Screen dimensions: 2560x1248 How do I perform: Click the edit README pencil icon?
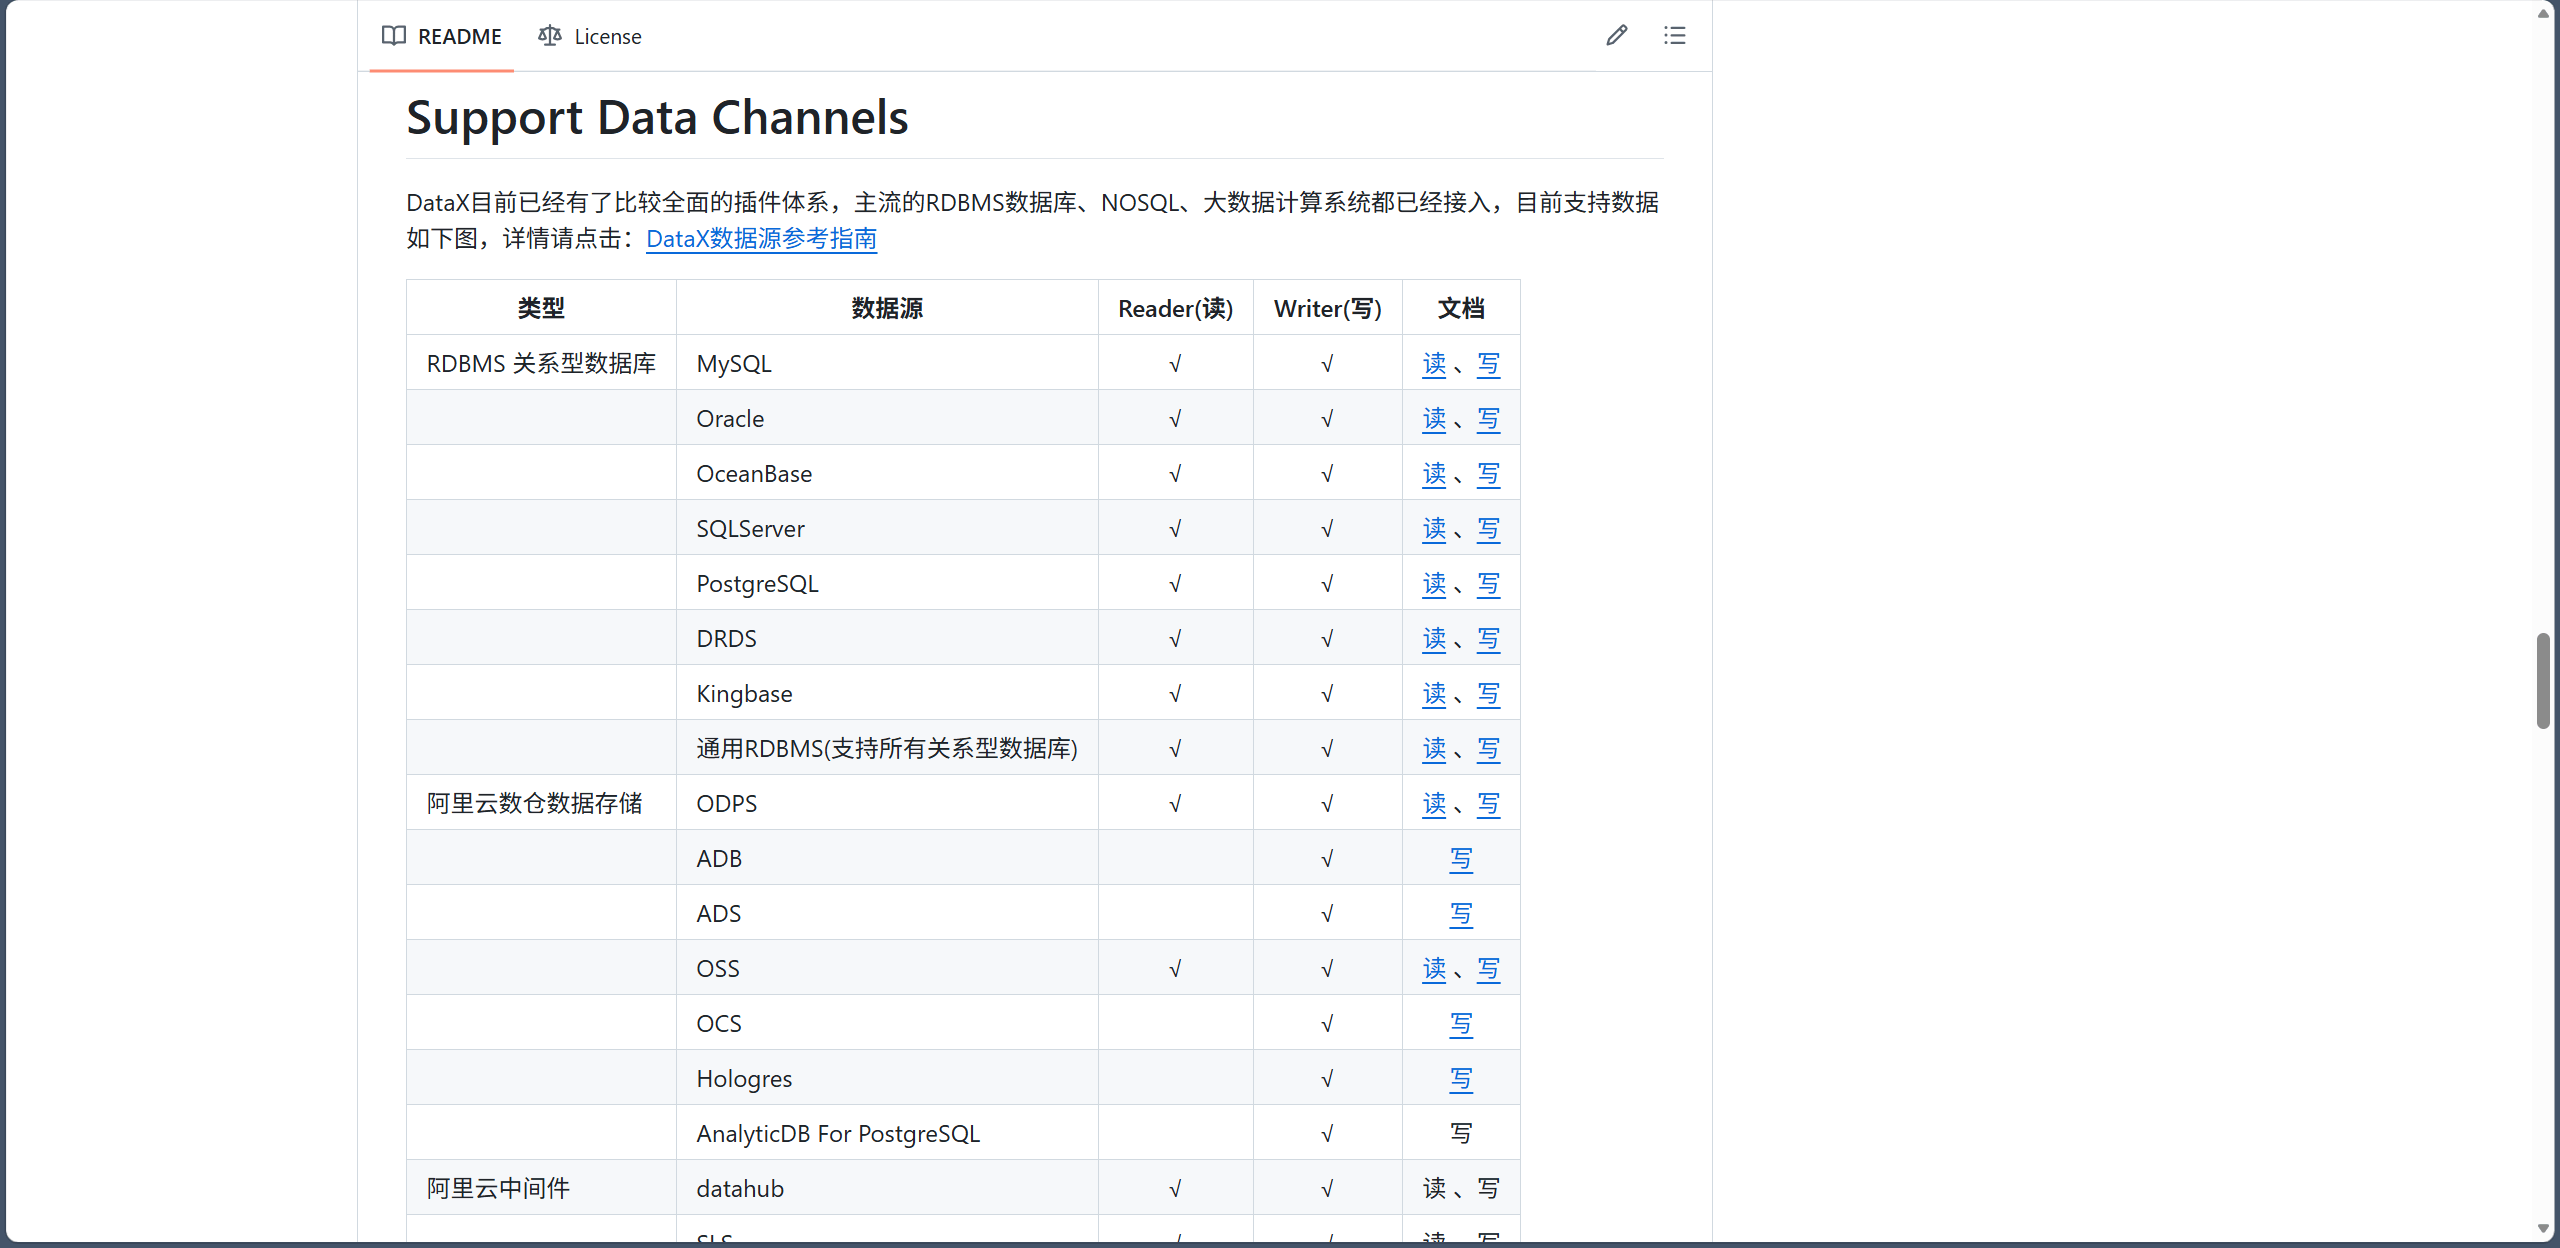click(x=1617, y=36)
